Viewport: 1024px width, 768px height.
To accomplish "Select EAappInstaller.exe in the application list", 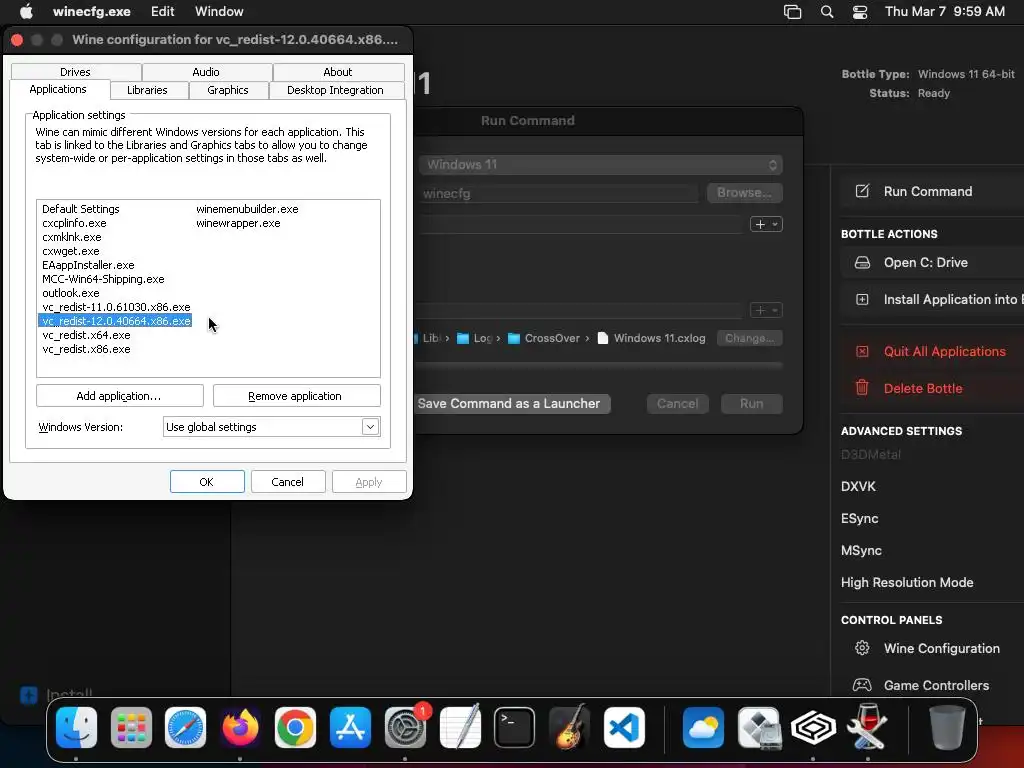I will [88, 265].
